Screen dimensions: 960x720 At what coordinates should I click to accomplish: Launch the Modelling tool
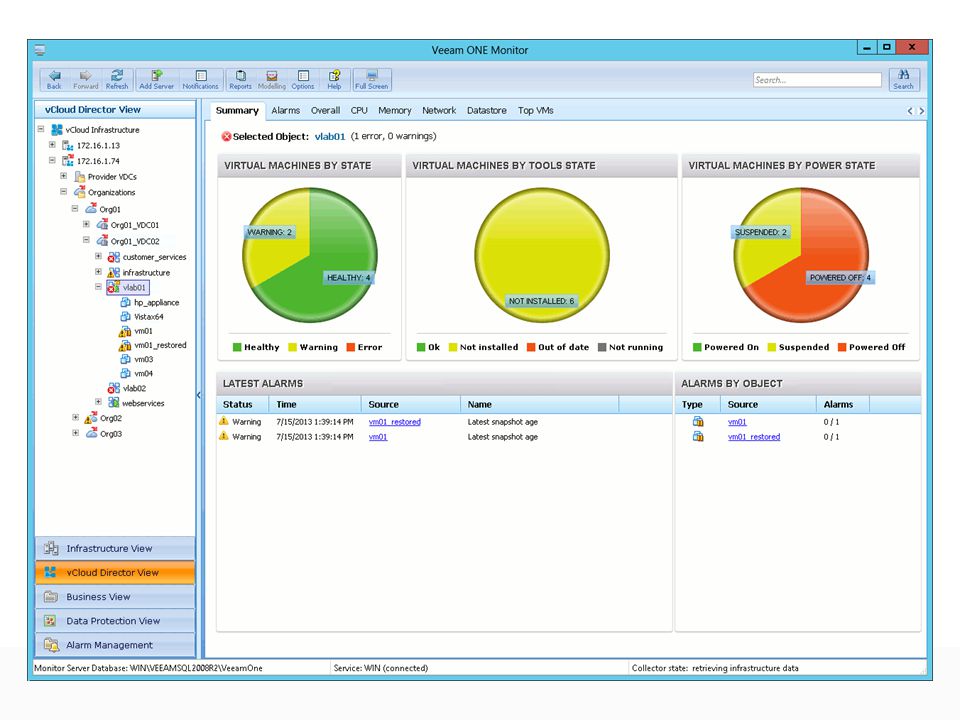tap(272, 79)
